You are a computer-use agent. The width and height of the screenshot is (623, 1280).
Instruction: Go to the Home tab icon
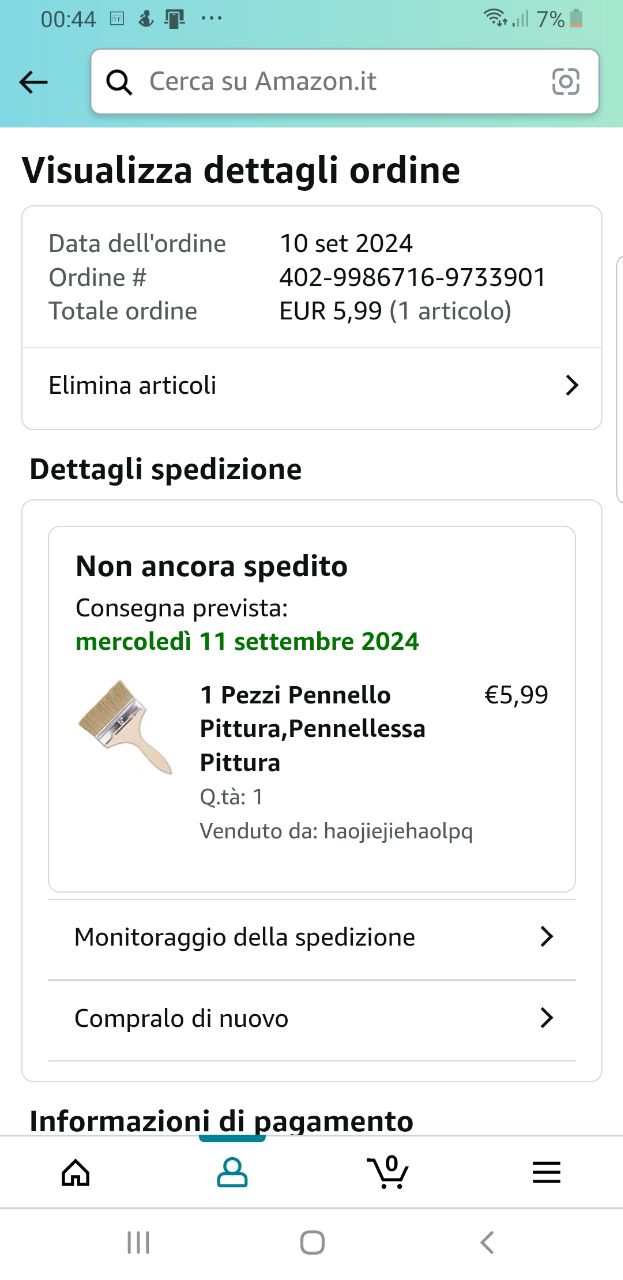pyautogui.click(x=76, y=1172)
